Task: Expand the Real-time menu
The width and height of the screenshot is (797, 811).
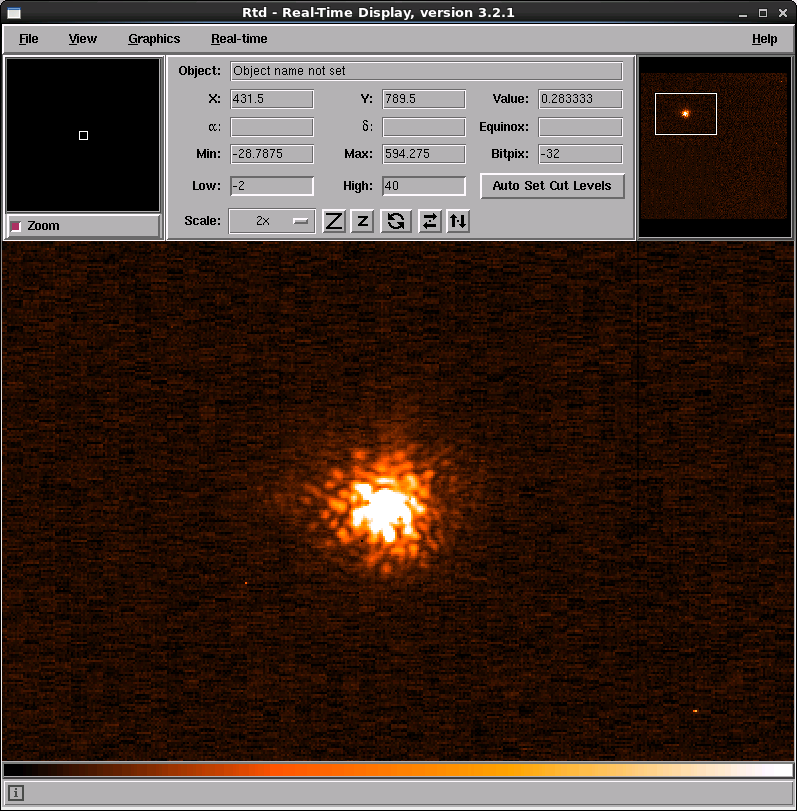Action: coord(239,39)
